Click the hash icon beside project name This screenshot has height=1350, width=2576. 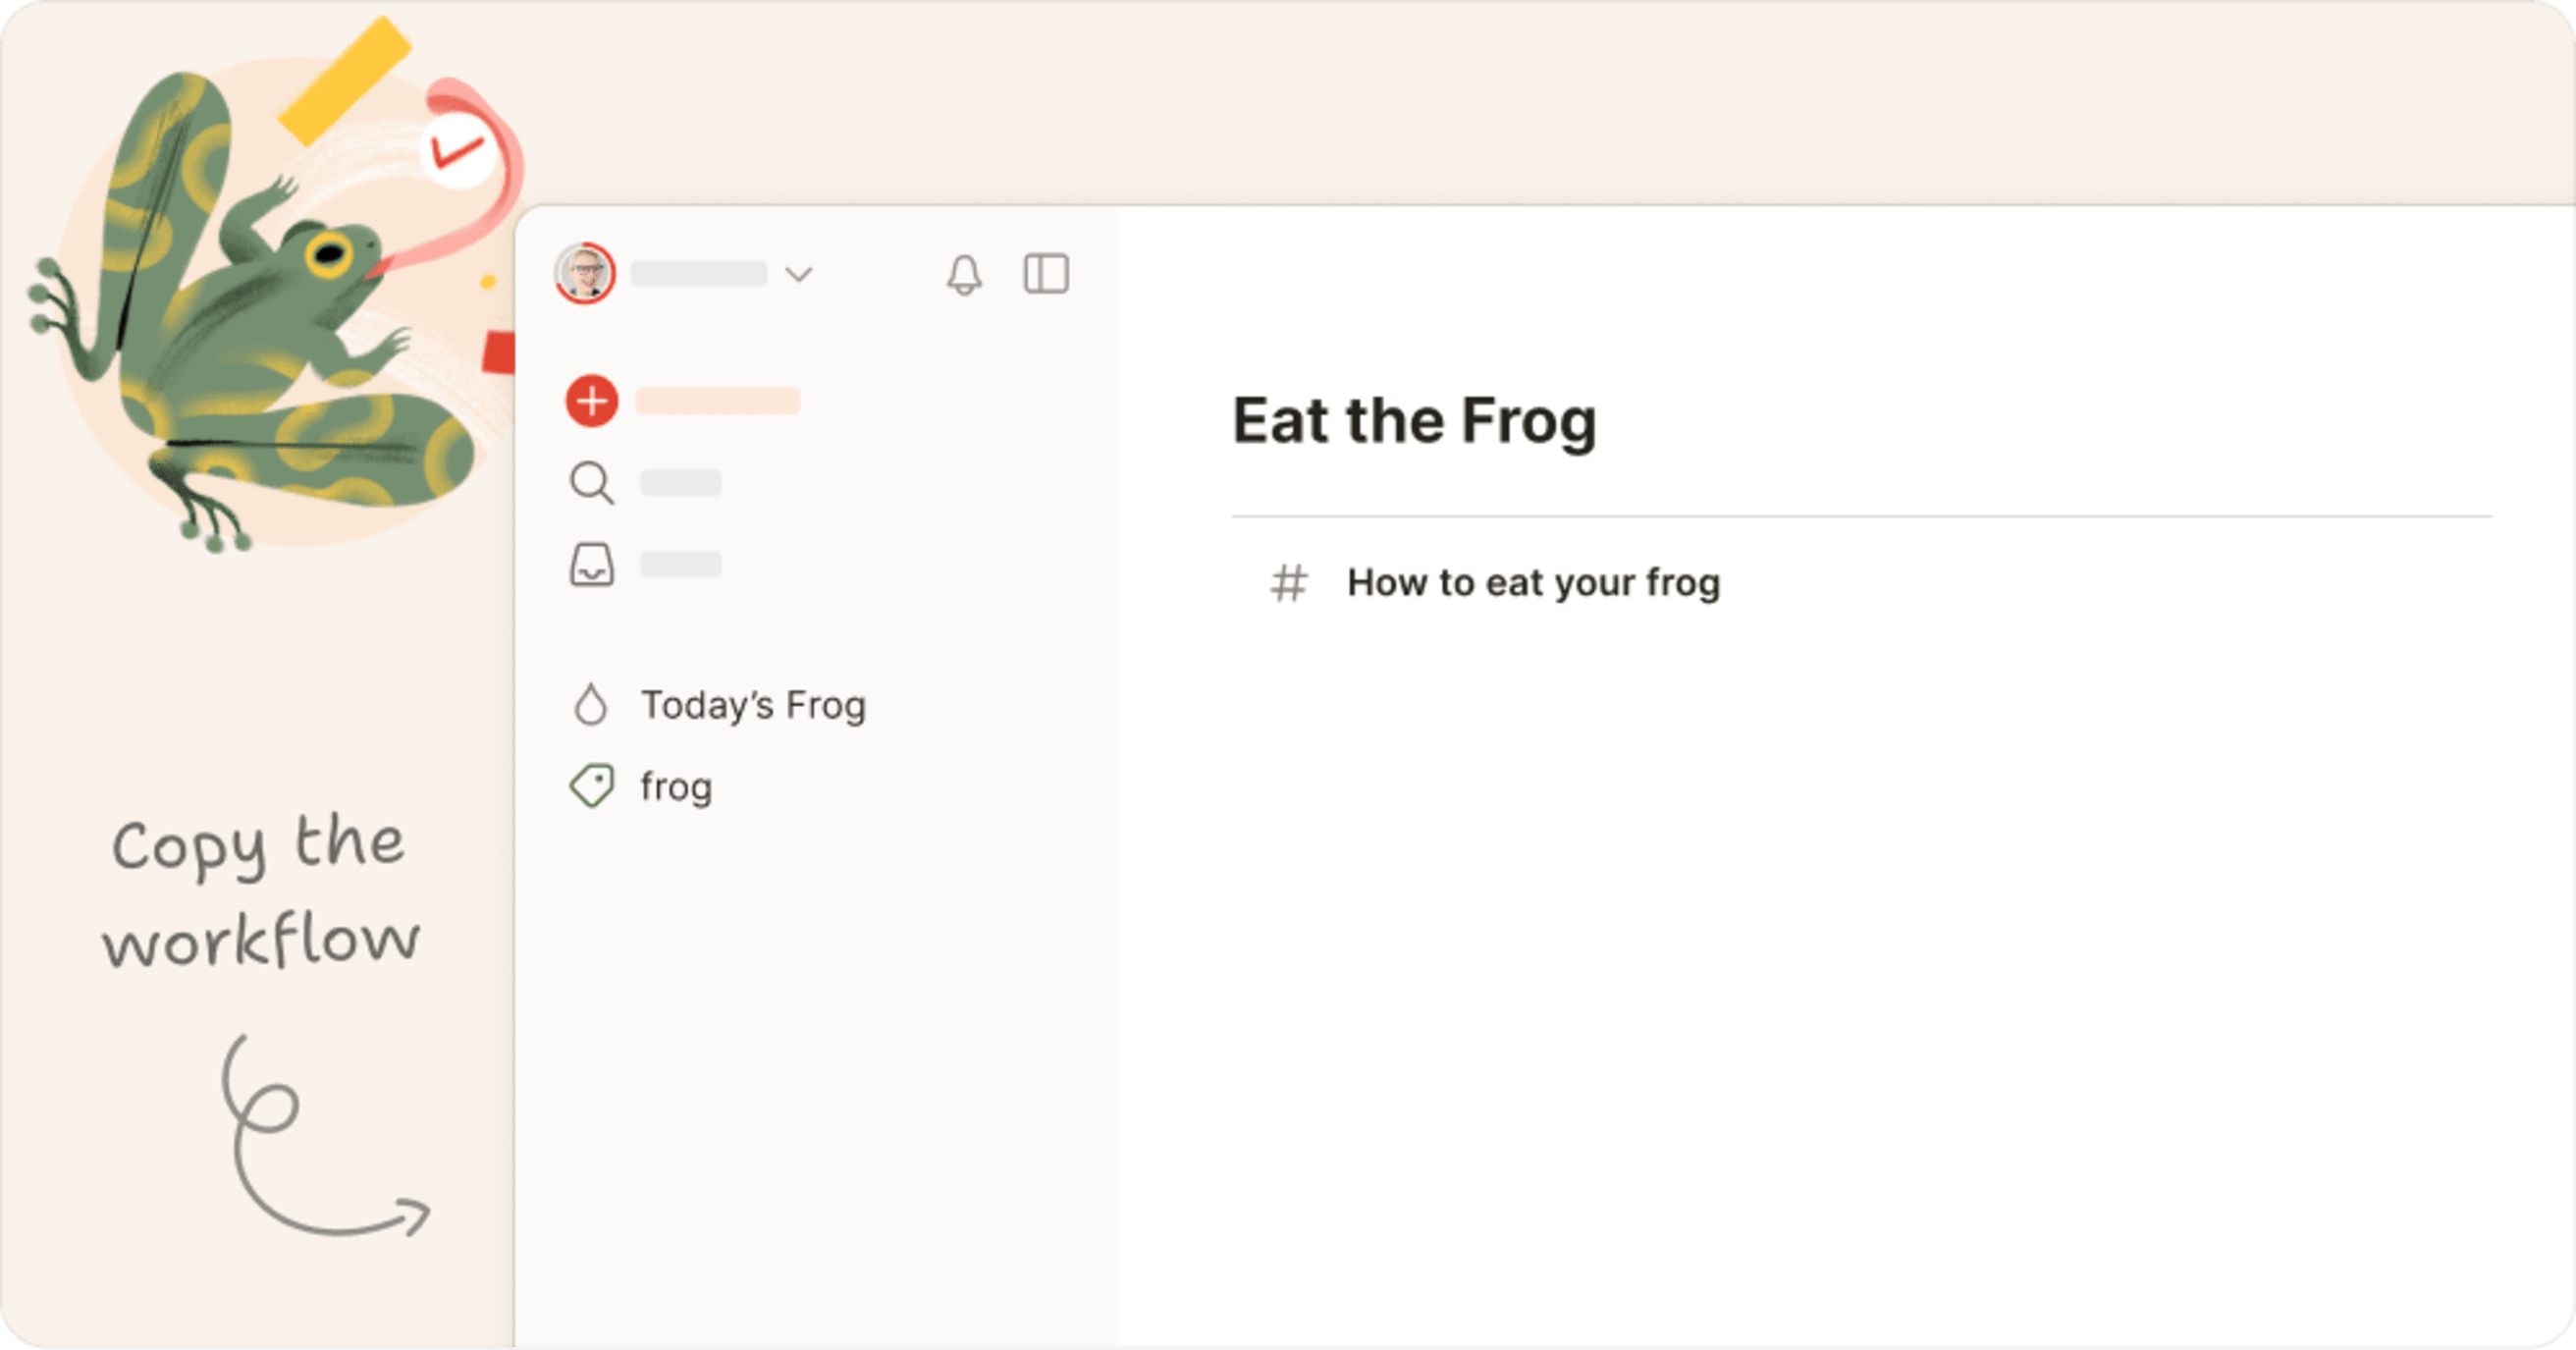1288,583
